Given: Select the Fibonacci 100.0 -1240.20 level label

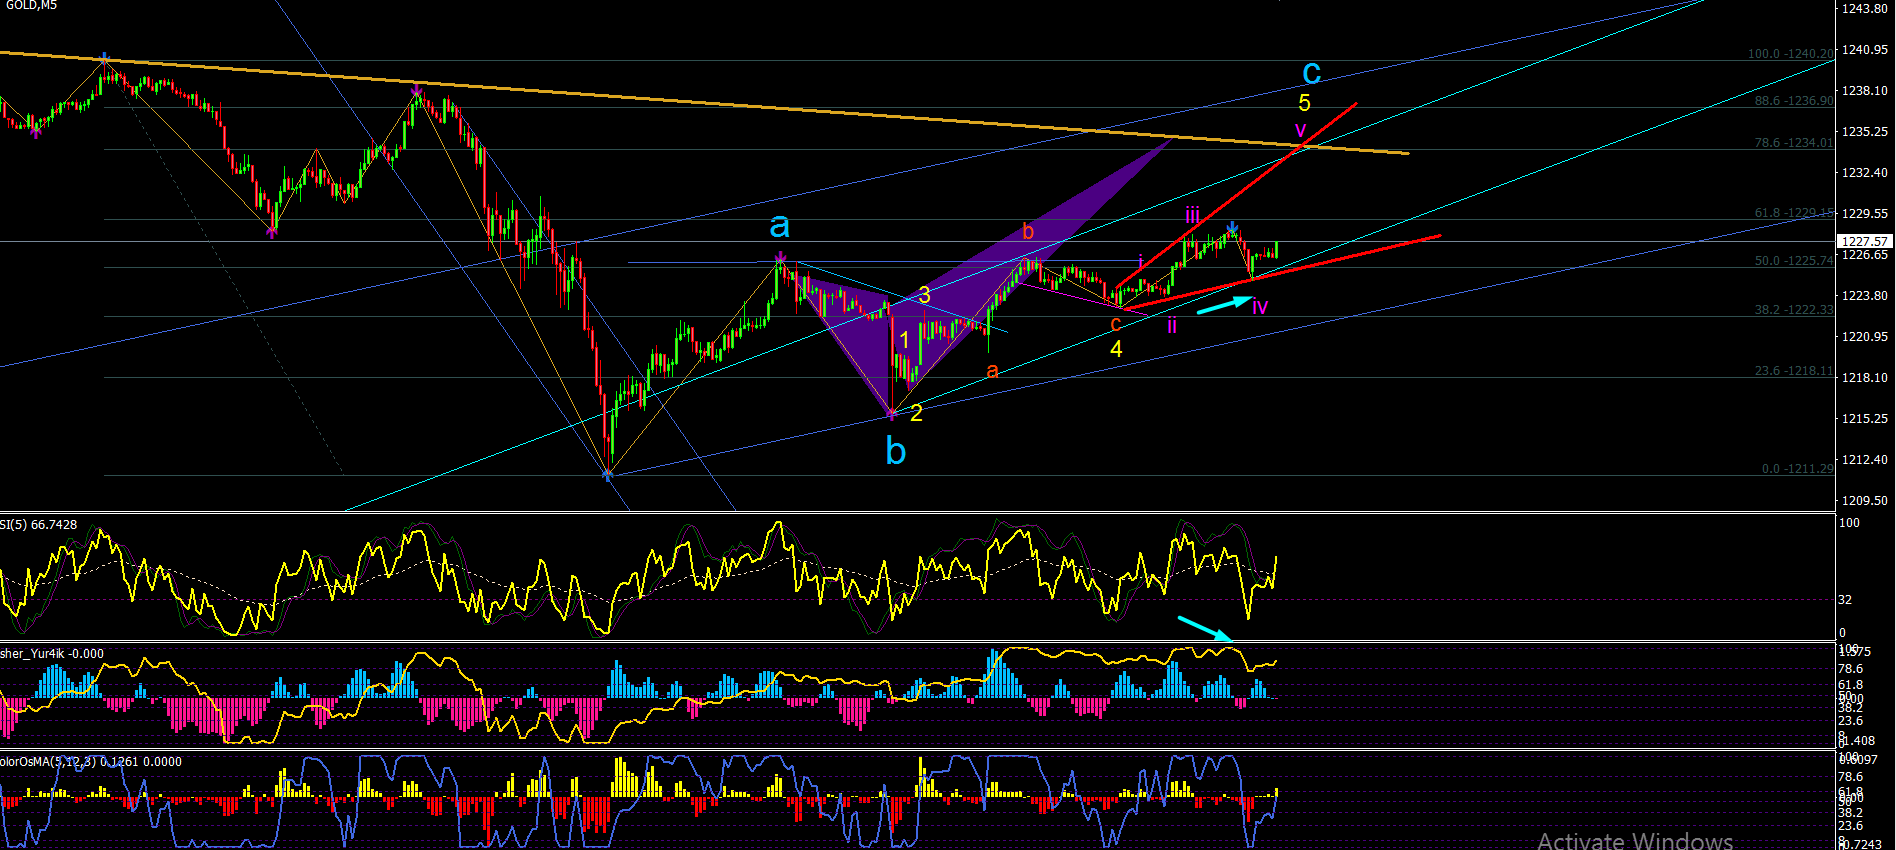Looking at the screenshot, I should pyautogui.click(x=1791, y=54).
